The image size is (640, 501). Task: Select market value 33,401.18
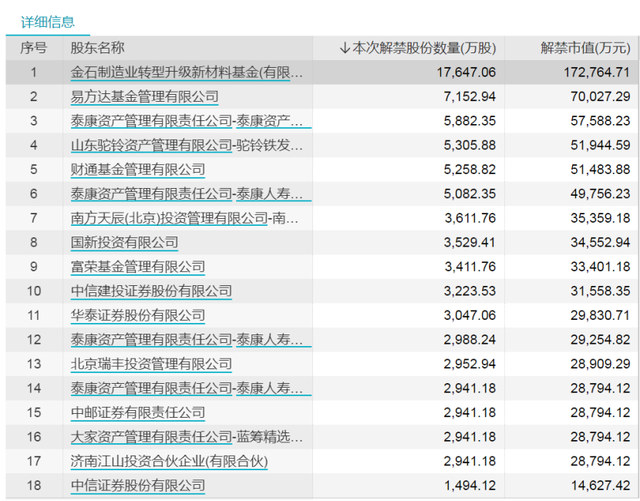600,267
